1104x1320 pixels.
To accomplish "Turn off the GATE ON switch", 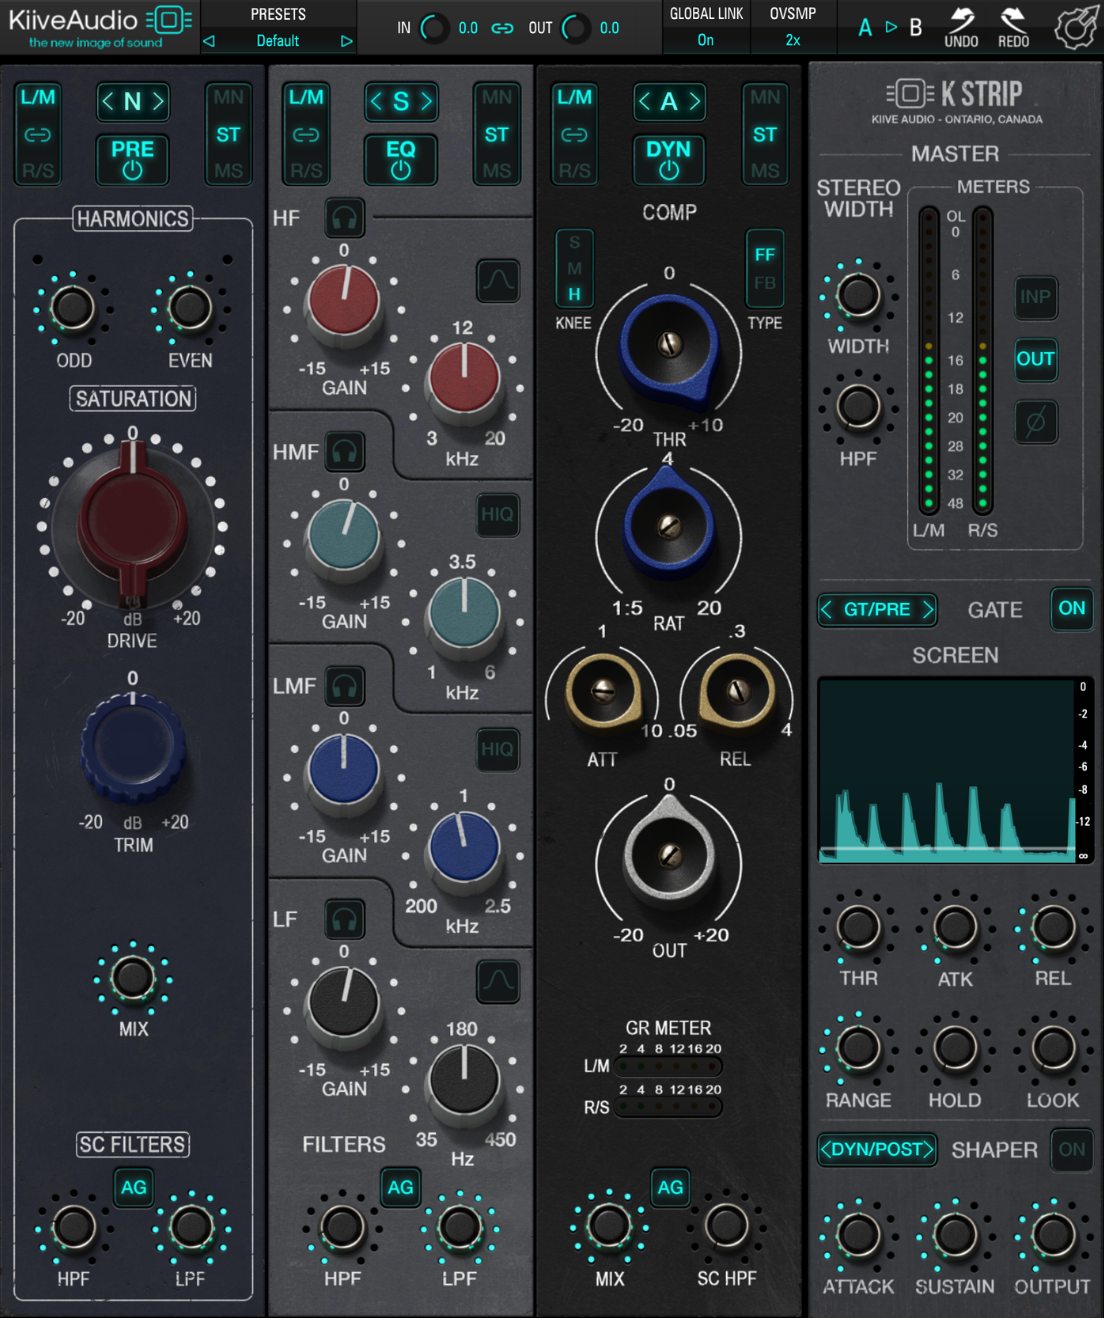I will [1071, 608].
